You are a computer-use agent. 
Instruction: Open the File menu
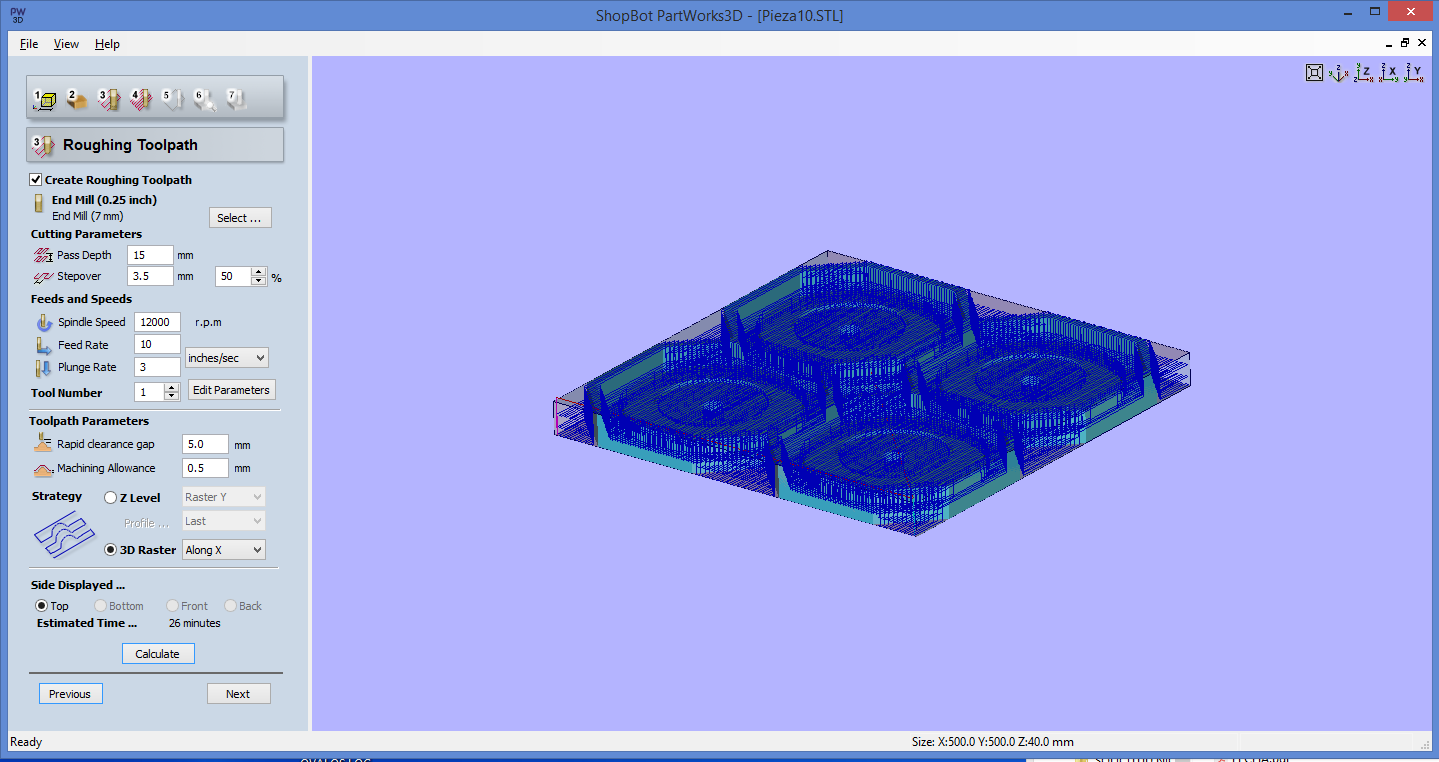[x=29, y=44]
